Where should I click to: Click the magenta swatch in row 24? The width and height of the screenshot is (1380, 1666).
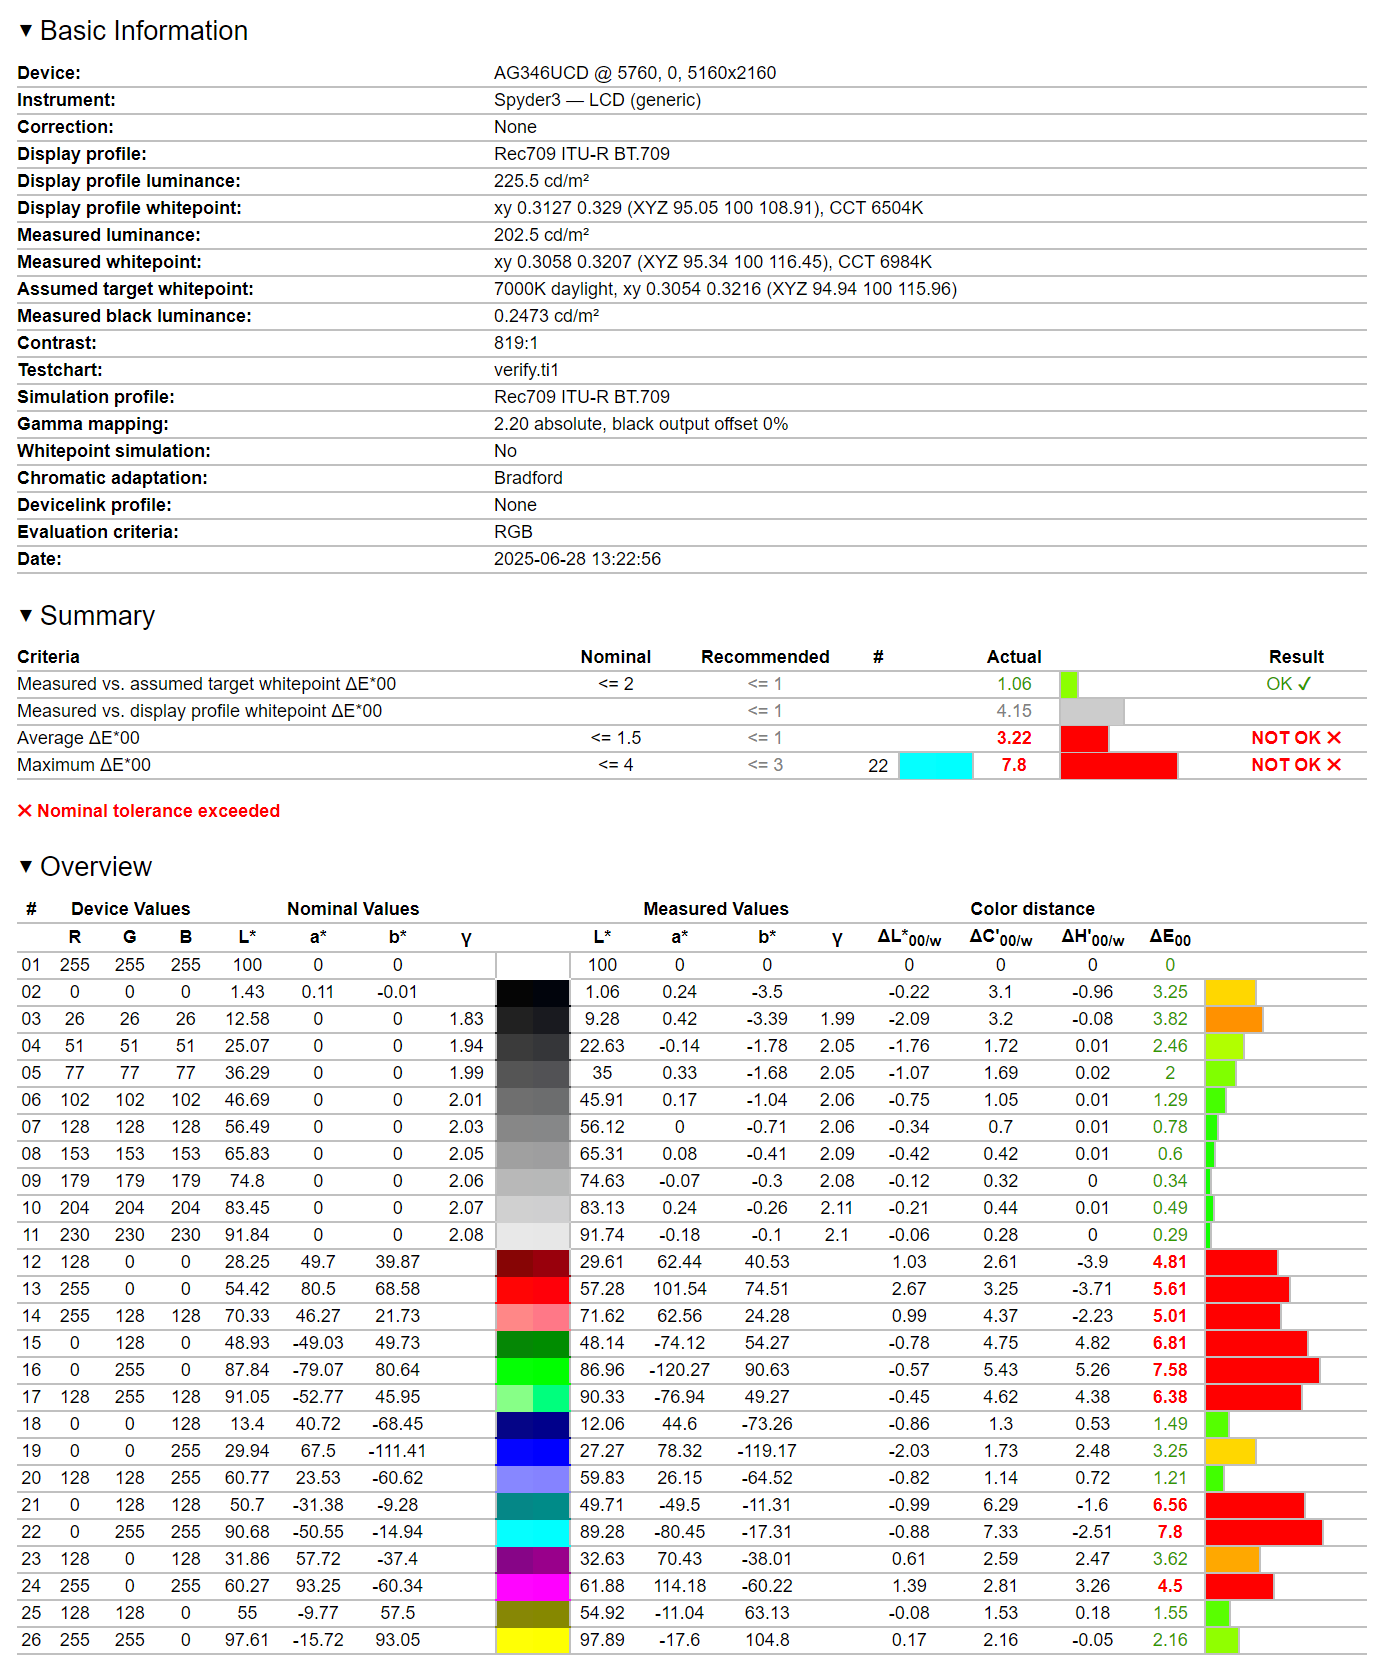pyautogui.click(x=532, y=1586)
